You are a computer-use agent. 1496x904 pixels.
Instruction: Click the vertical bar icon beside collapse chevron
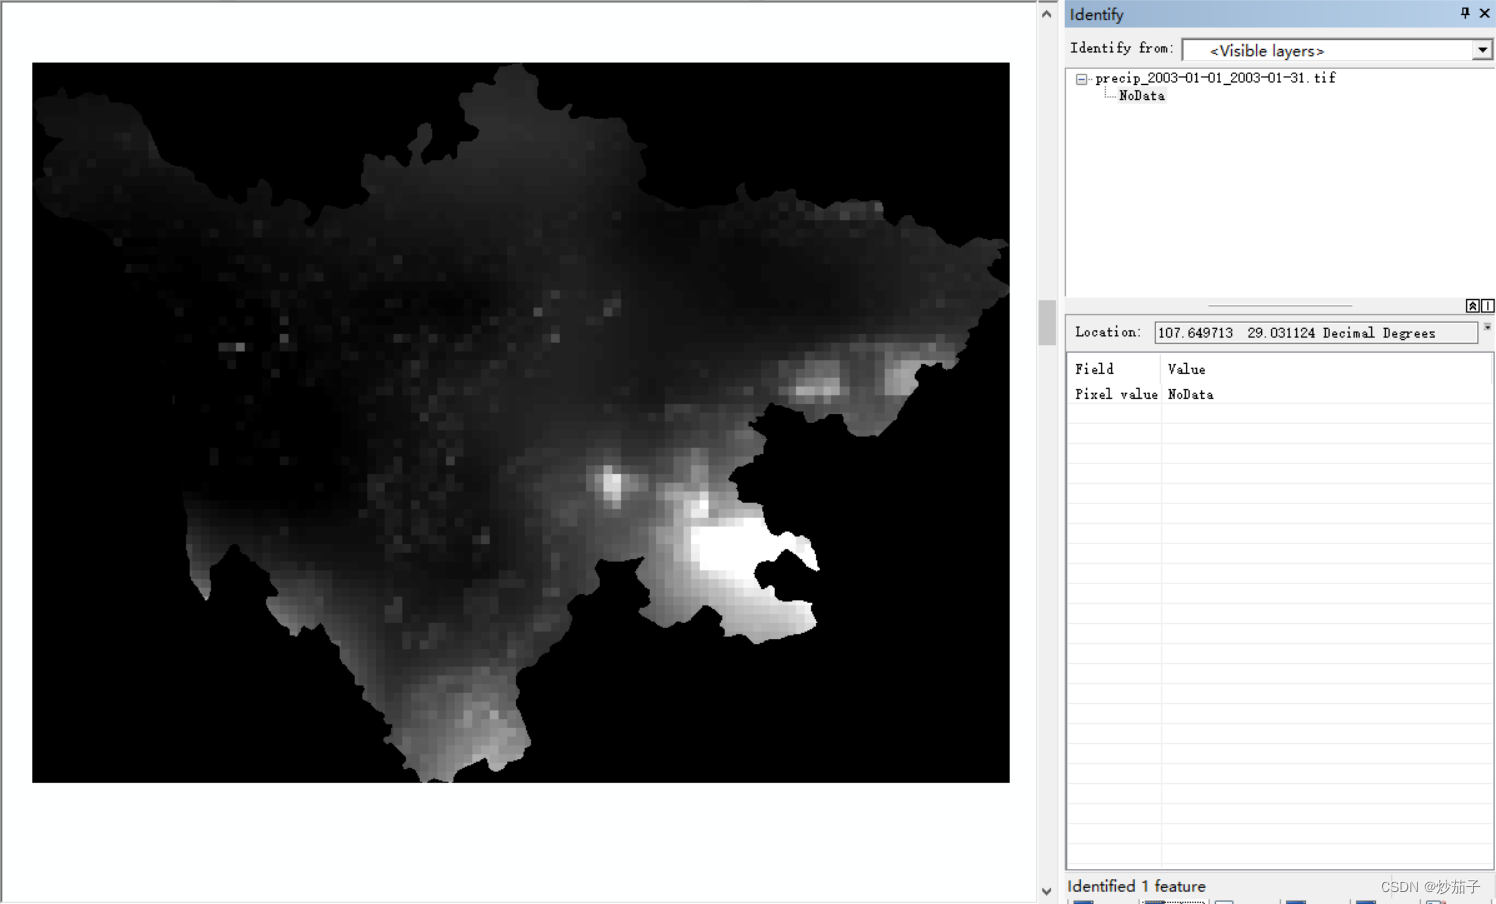(1488, 305)
